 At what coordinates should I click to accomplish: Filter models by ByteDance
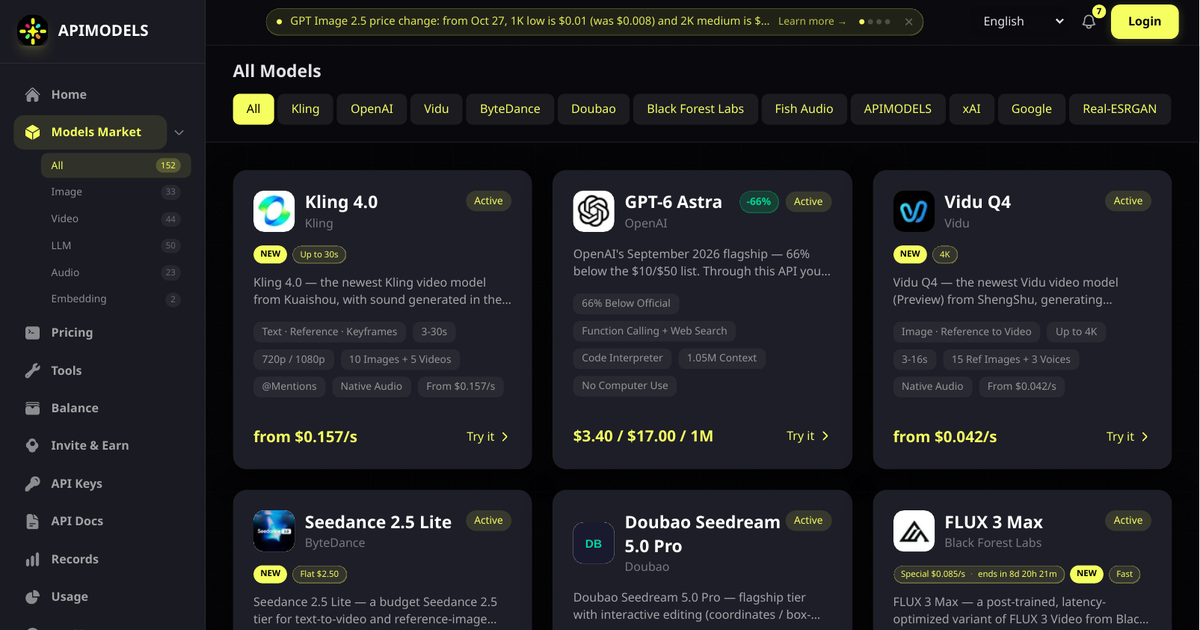click(510, 109)
